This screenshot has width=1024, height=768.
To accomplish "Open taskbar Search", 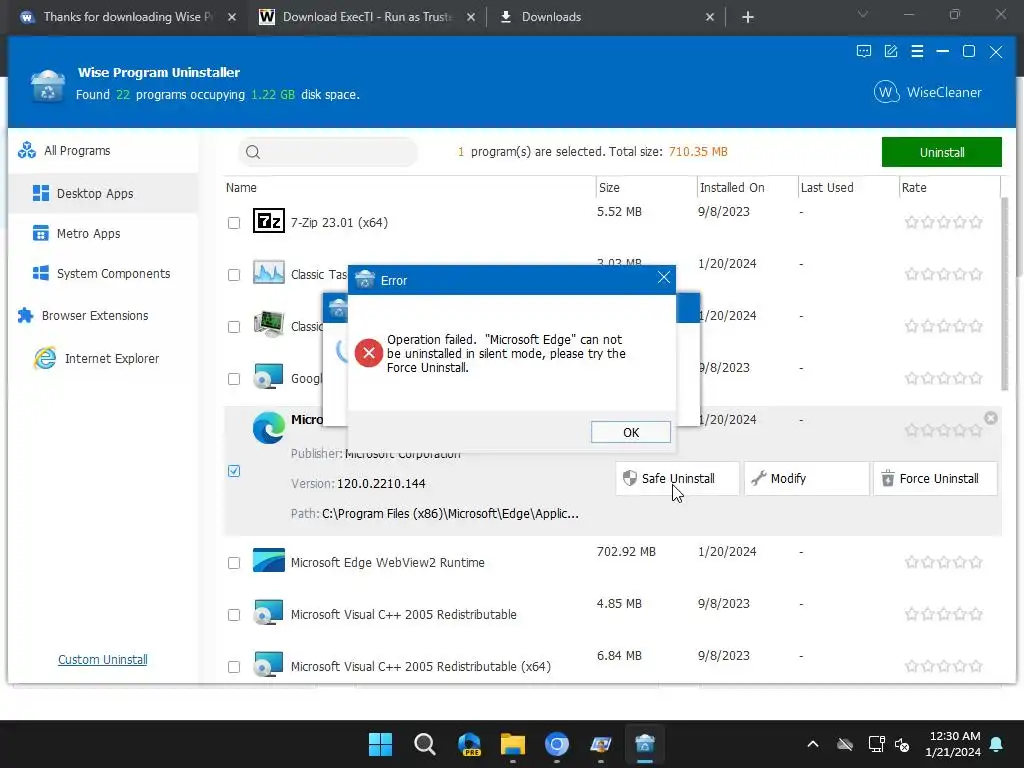I will [424, 744].
